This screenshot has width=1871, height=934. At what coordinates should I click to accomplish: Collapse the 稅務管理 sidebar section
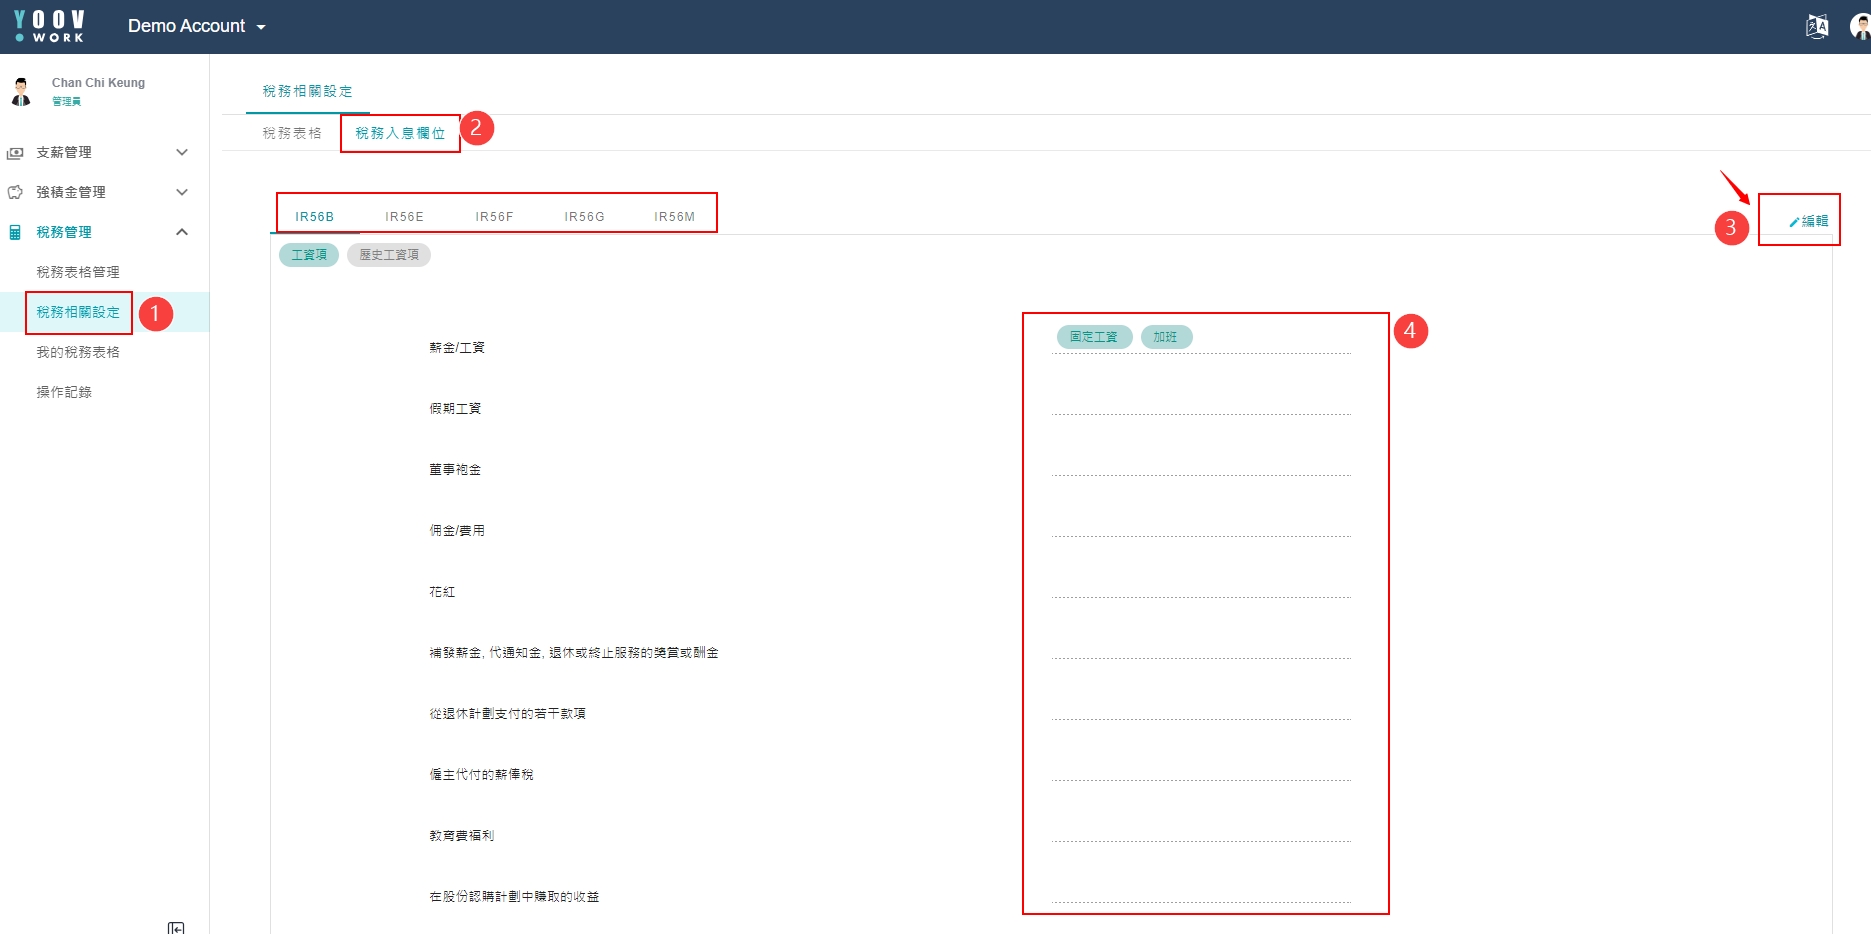182,232
